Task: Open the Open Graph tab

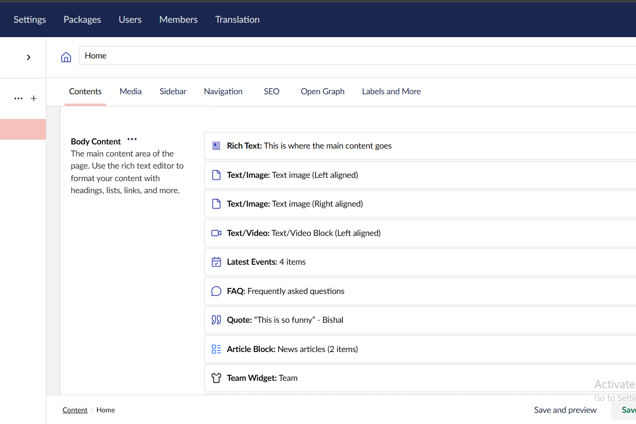Action: coord(322,91)
